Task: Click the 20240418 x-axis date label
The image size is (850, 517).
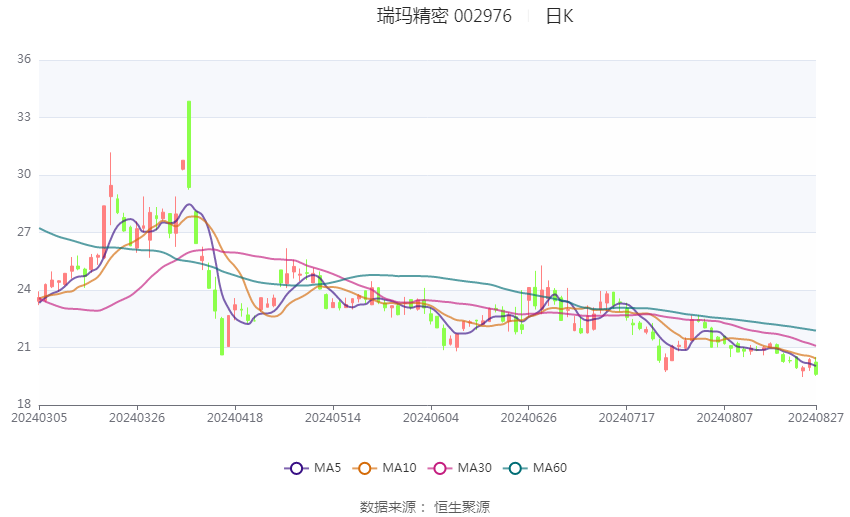Action: click(x=235, y=418)
